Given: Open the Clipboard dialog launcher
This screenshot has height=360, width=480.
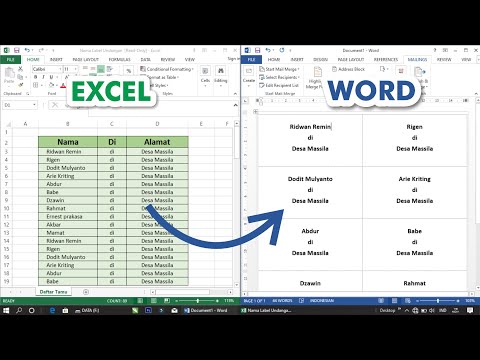Looking at the screenshot, I should tap(28, 94).
